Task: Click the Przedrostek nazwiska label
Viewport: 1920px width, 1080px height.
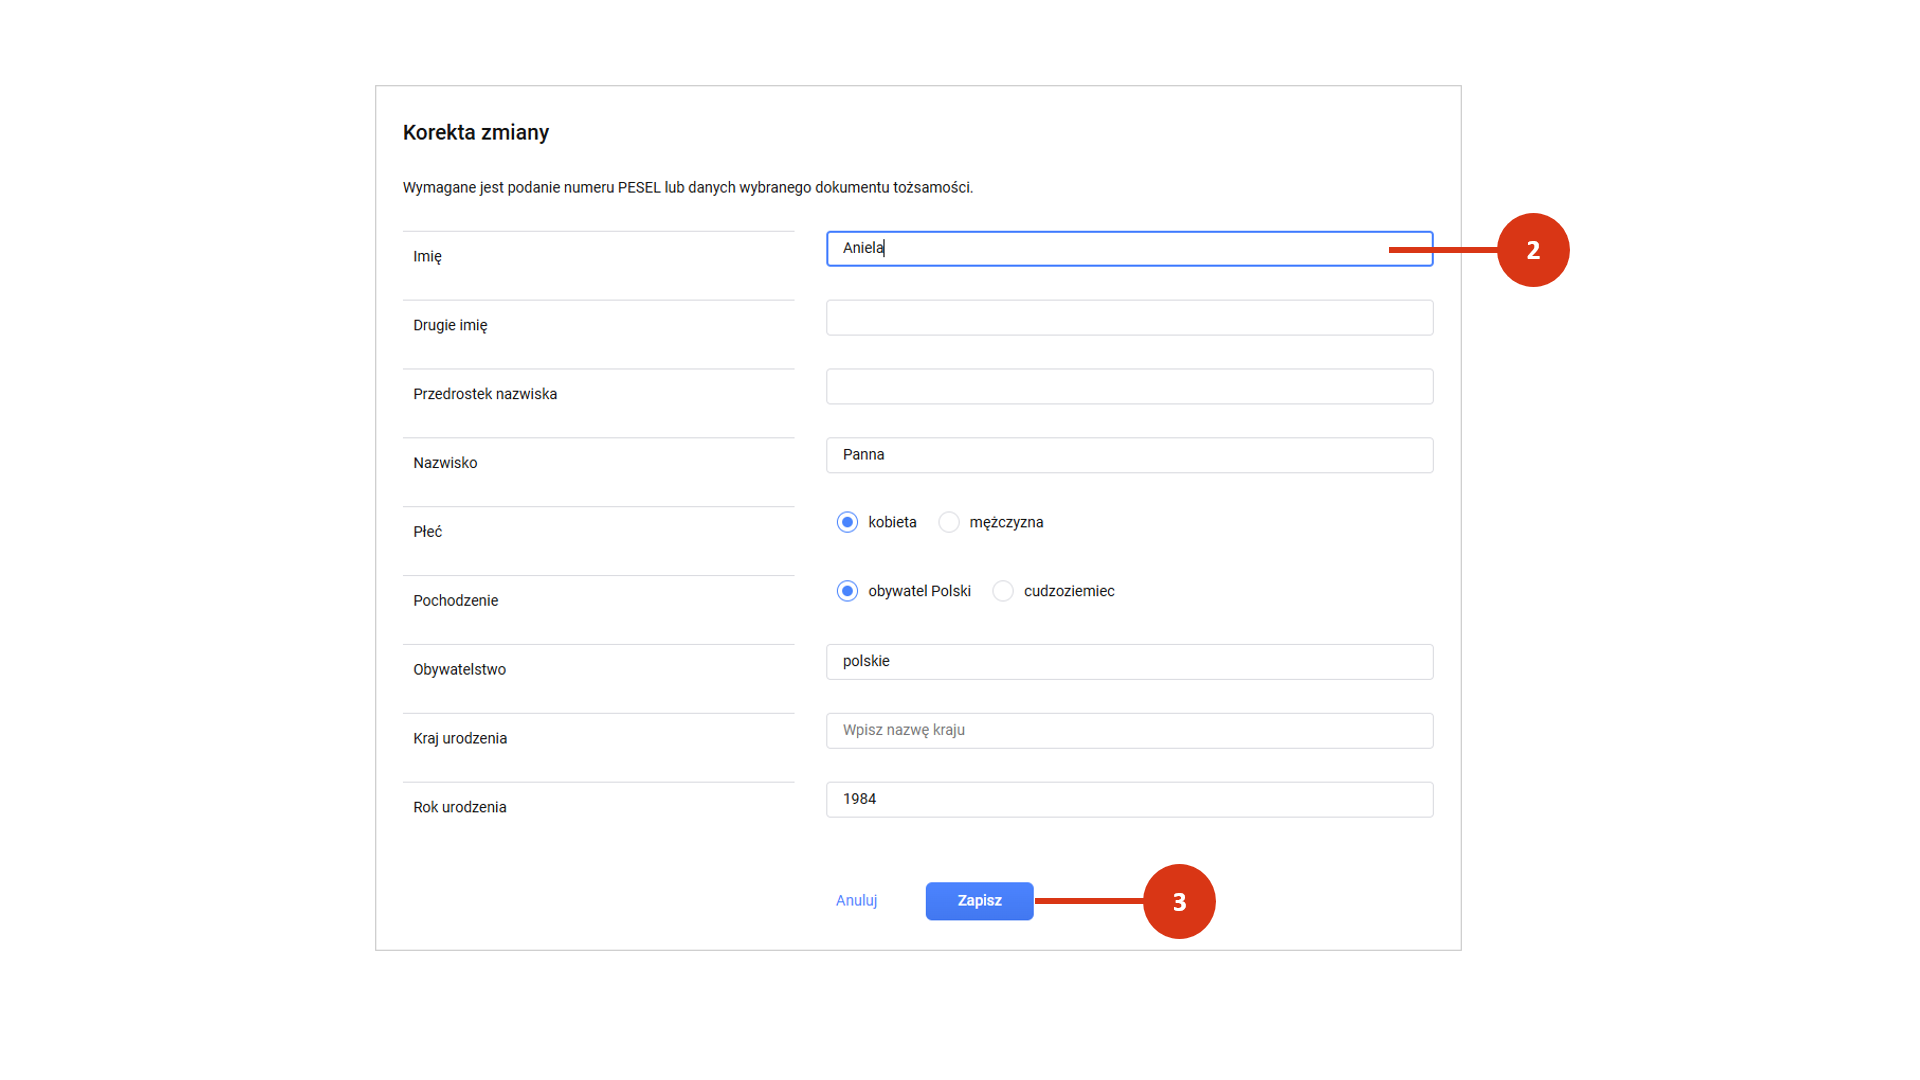Action: [x=485, y=394]
